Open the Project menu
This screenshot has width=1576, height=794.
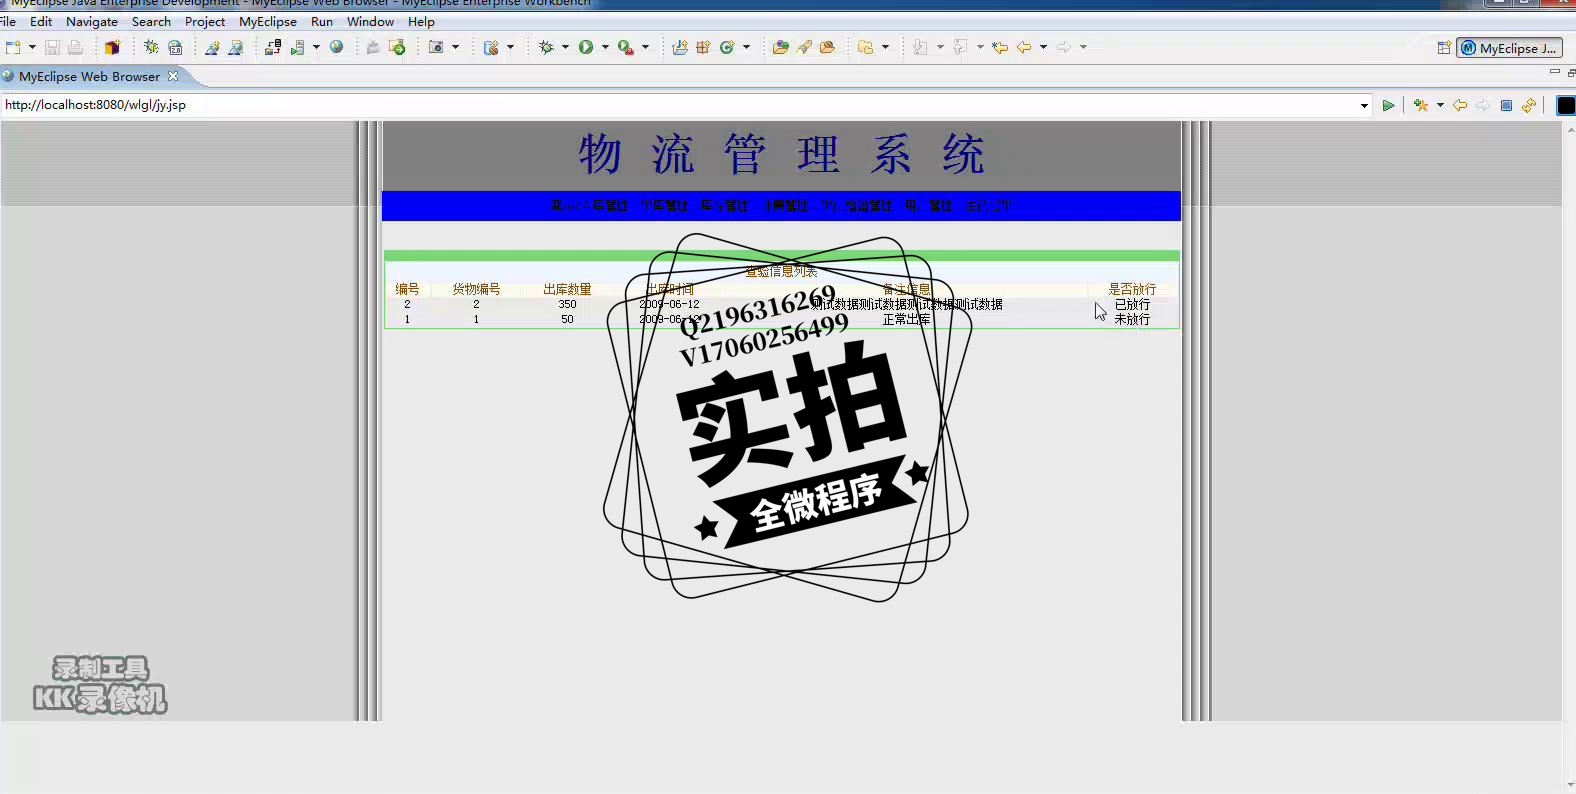click(x=205, y=21)
